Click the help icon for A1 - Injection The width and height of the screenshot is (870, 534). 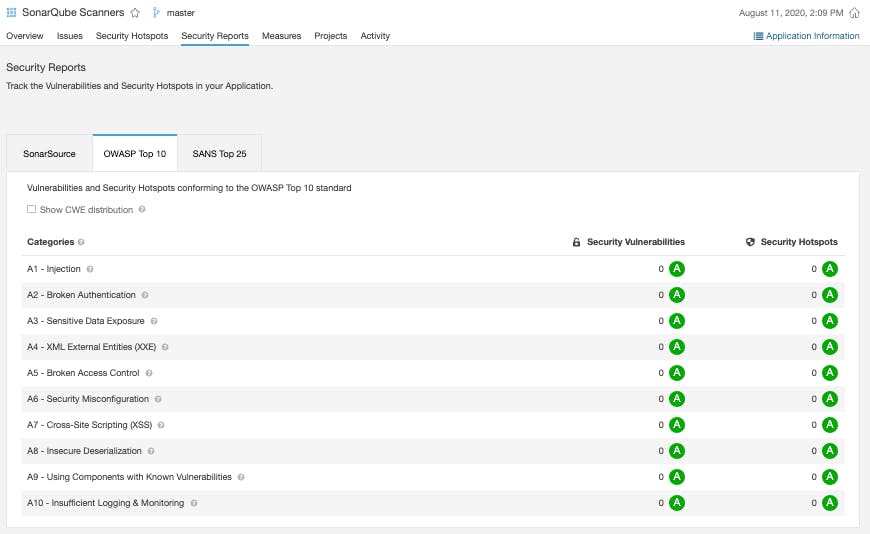[90, 269]
